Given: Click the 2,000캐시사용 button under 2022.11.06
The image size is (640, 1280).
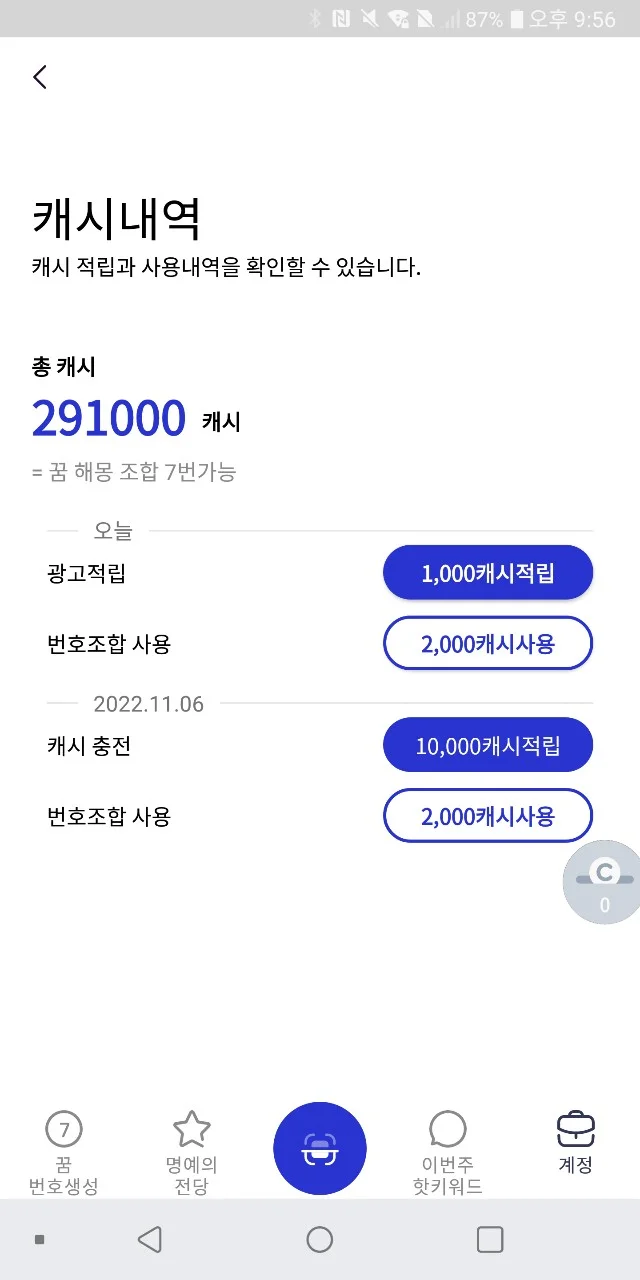Looking at the screenshot, I should 487,815.
